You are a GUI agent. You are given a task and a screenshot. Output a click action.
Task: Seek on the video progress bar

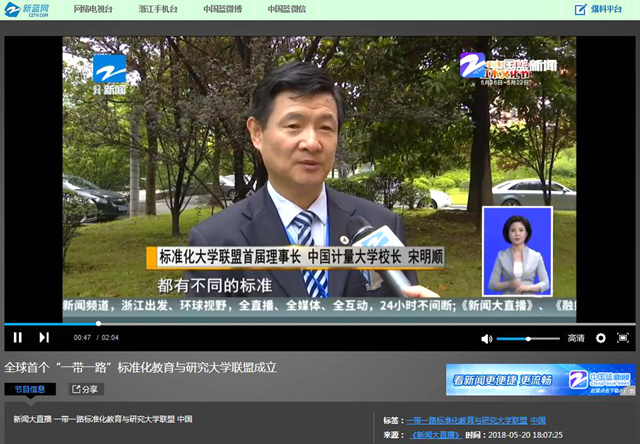(300, 324)
